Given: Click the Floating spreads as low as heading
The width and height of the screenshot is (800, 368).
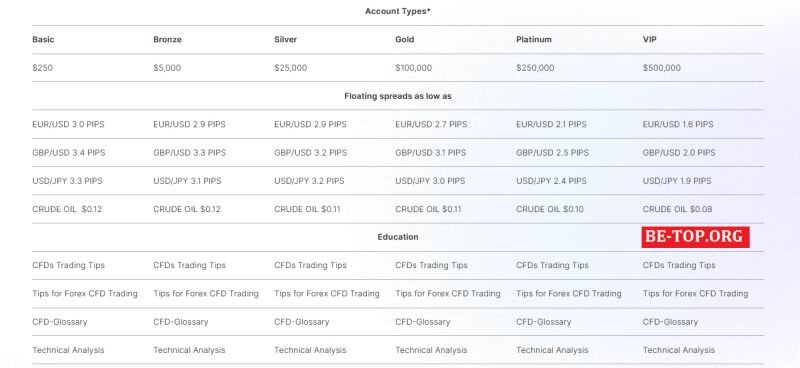Looking at the screenshot, I should 397,96.
